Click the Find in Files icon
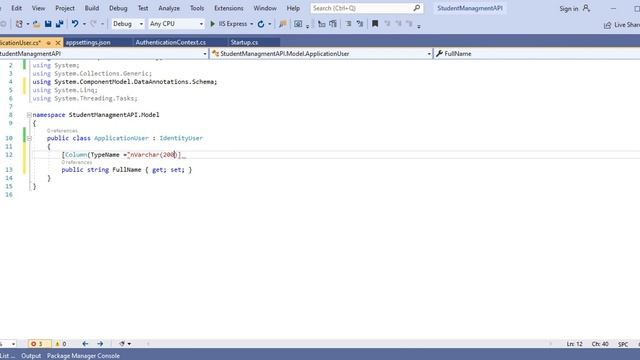This screenshot has height=360, width=640. click(x=282, y=24)
